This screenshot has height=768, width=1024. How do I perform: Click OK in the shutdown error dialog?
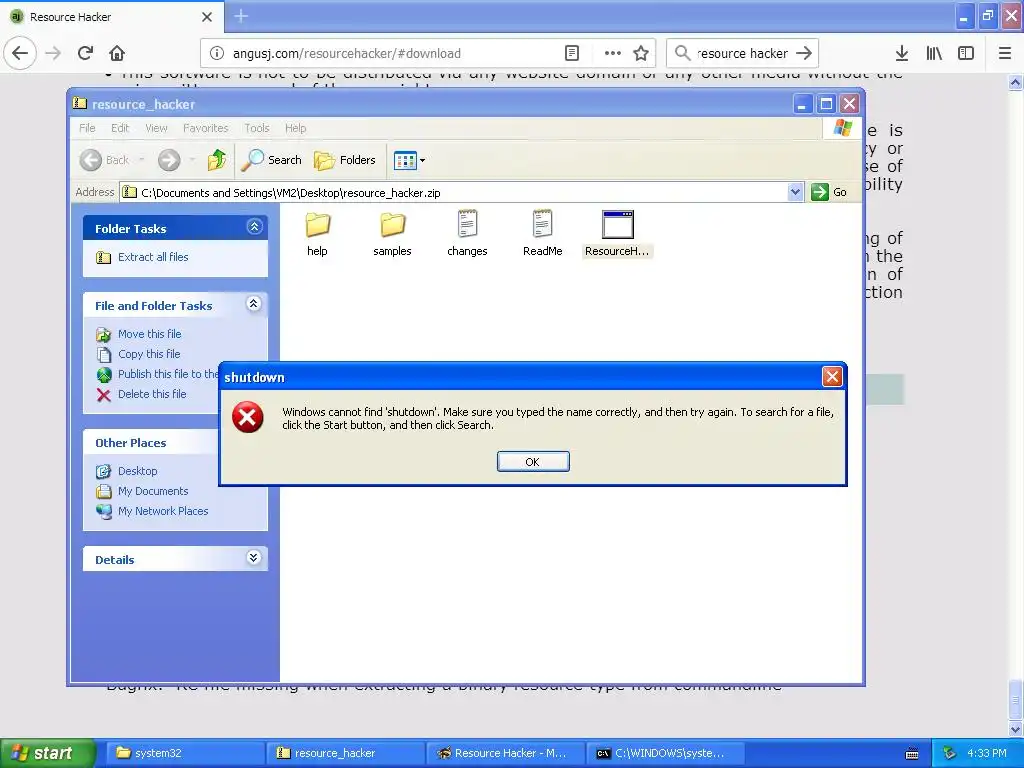click(533, 462)
